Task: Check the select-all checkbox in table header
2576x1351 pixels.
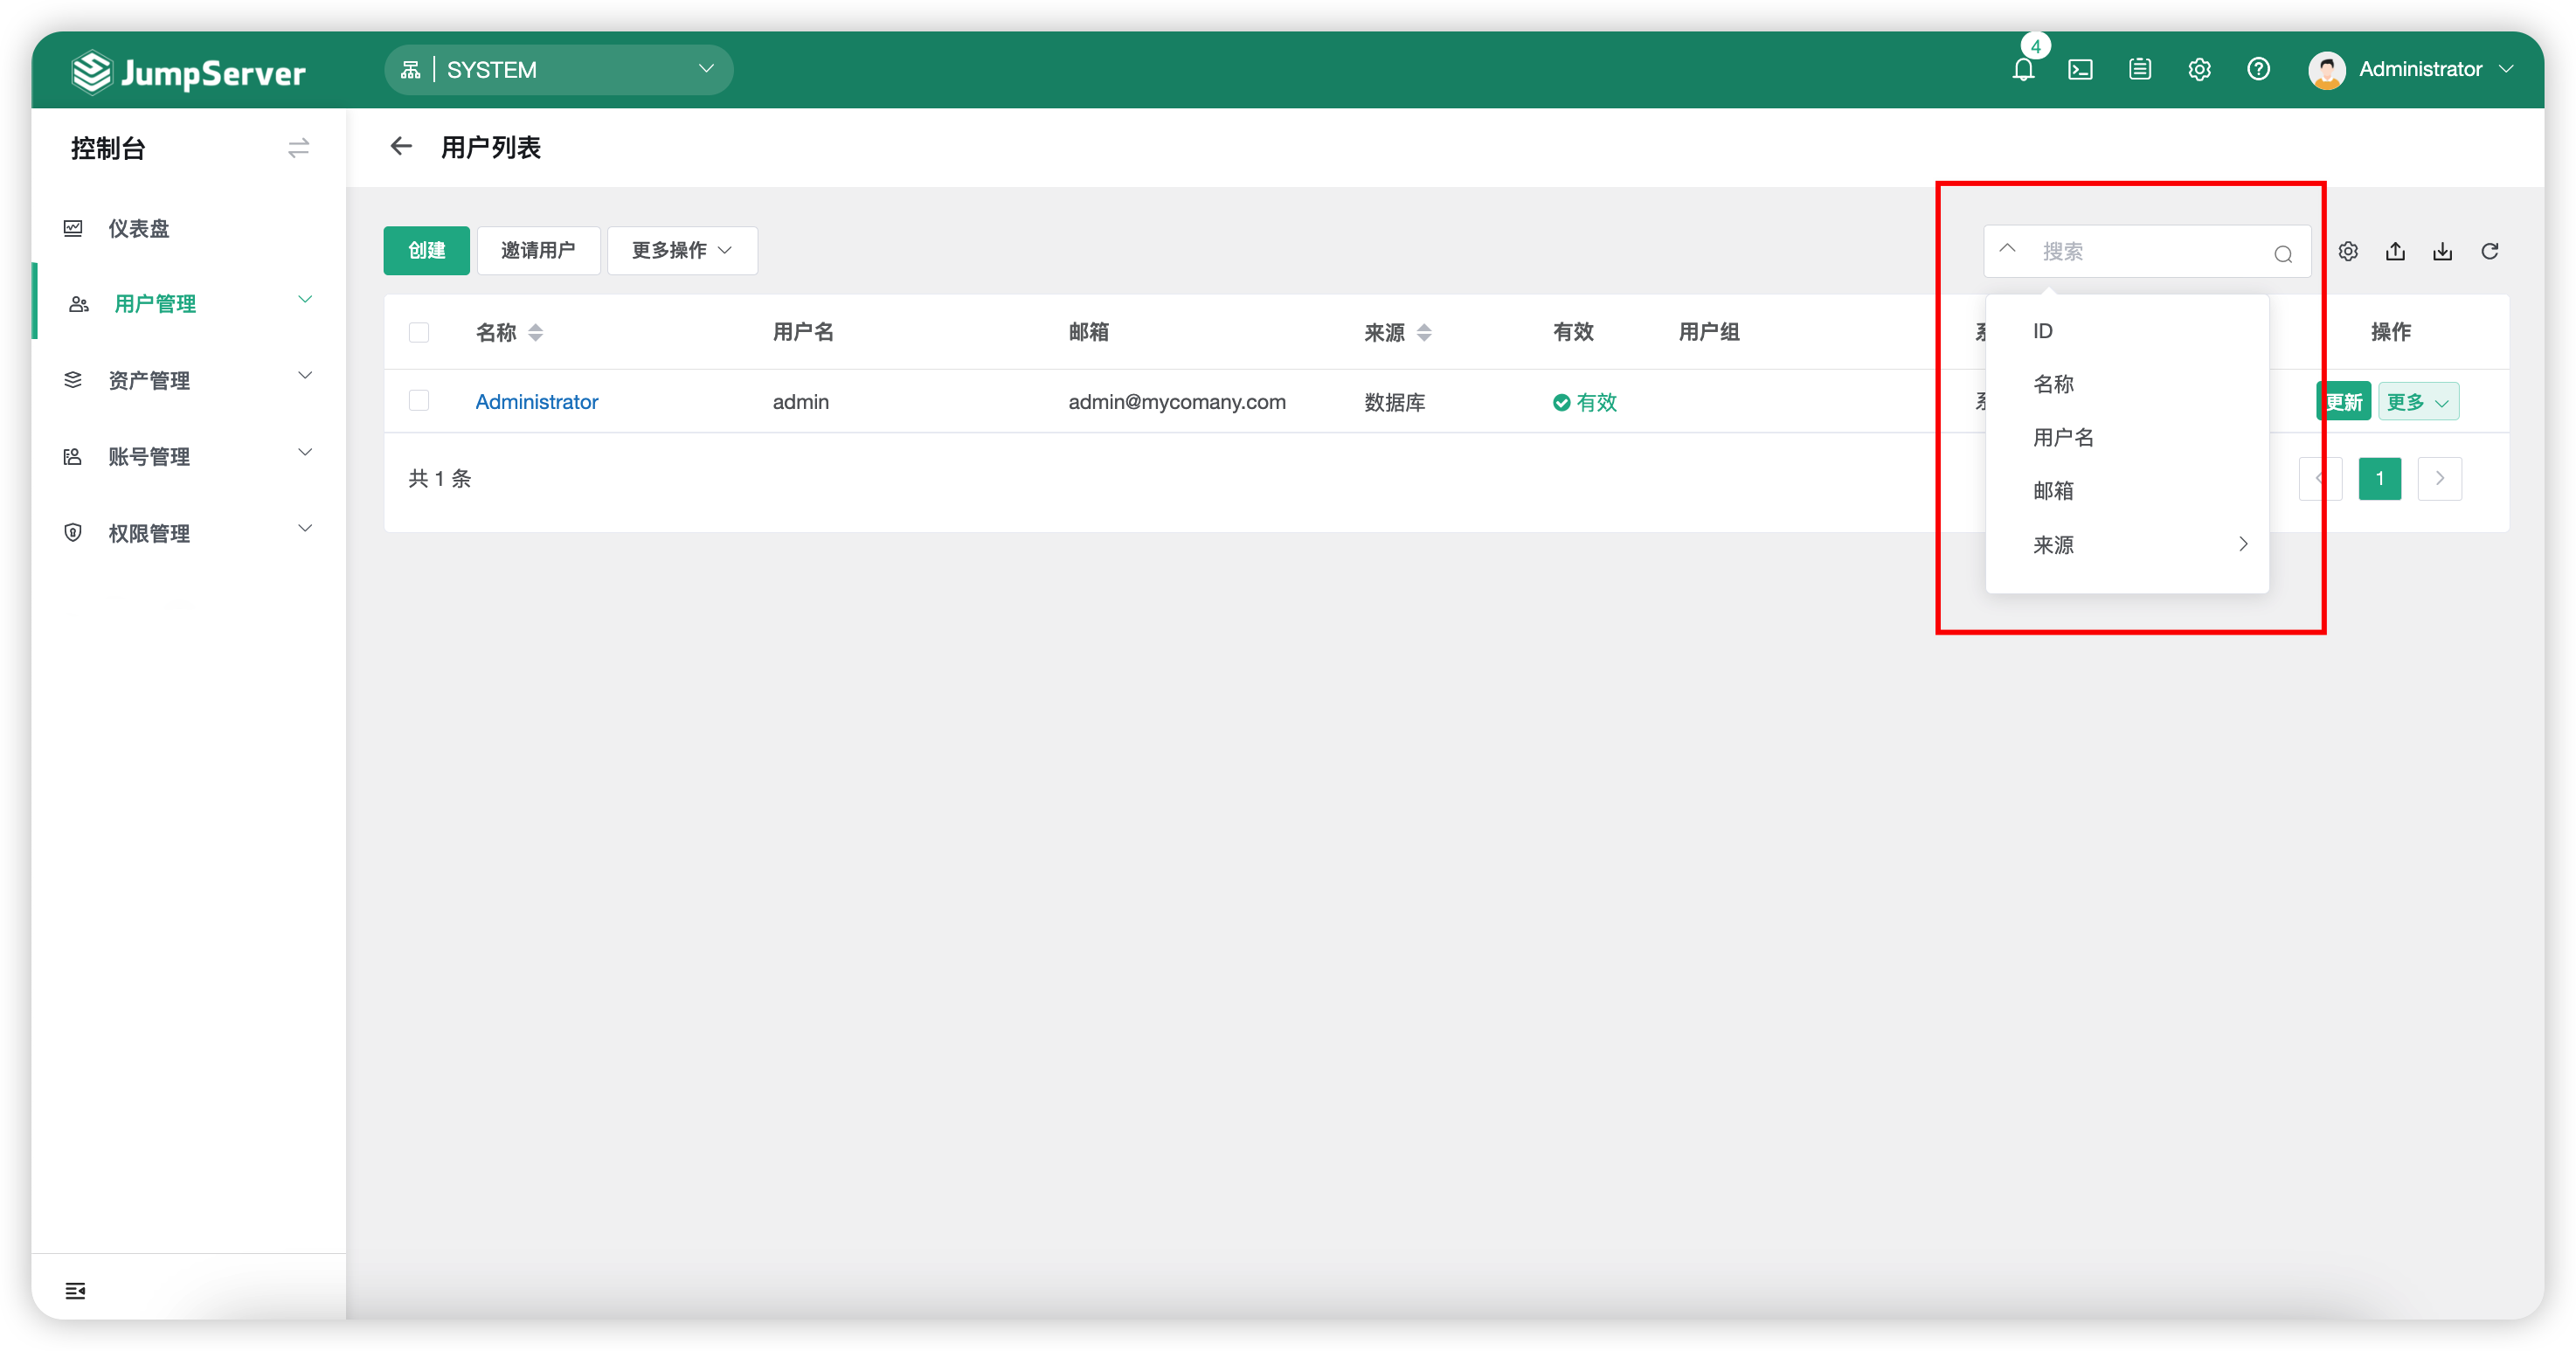Action: click(x=419, y=332)
